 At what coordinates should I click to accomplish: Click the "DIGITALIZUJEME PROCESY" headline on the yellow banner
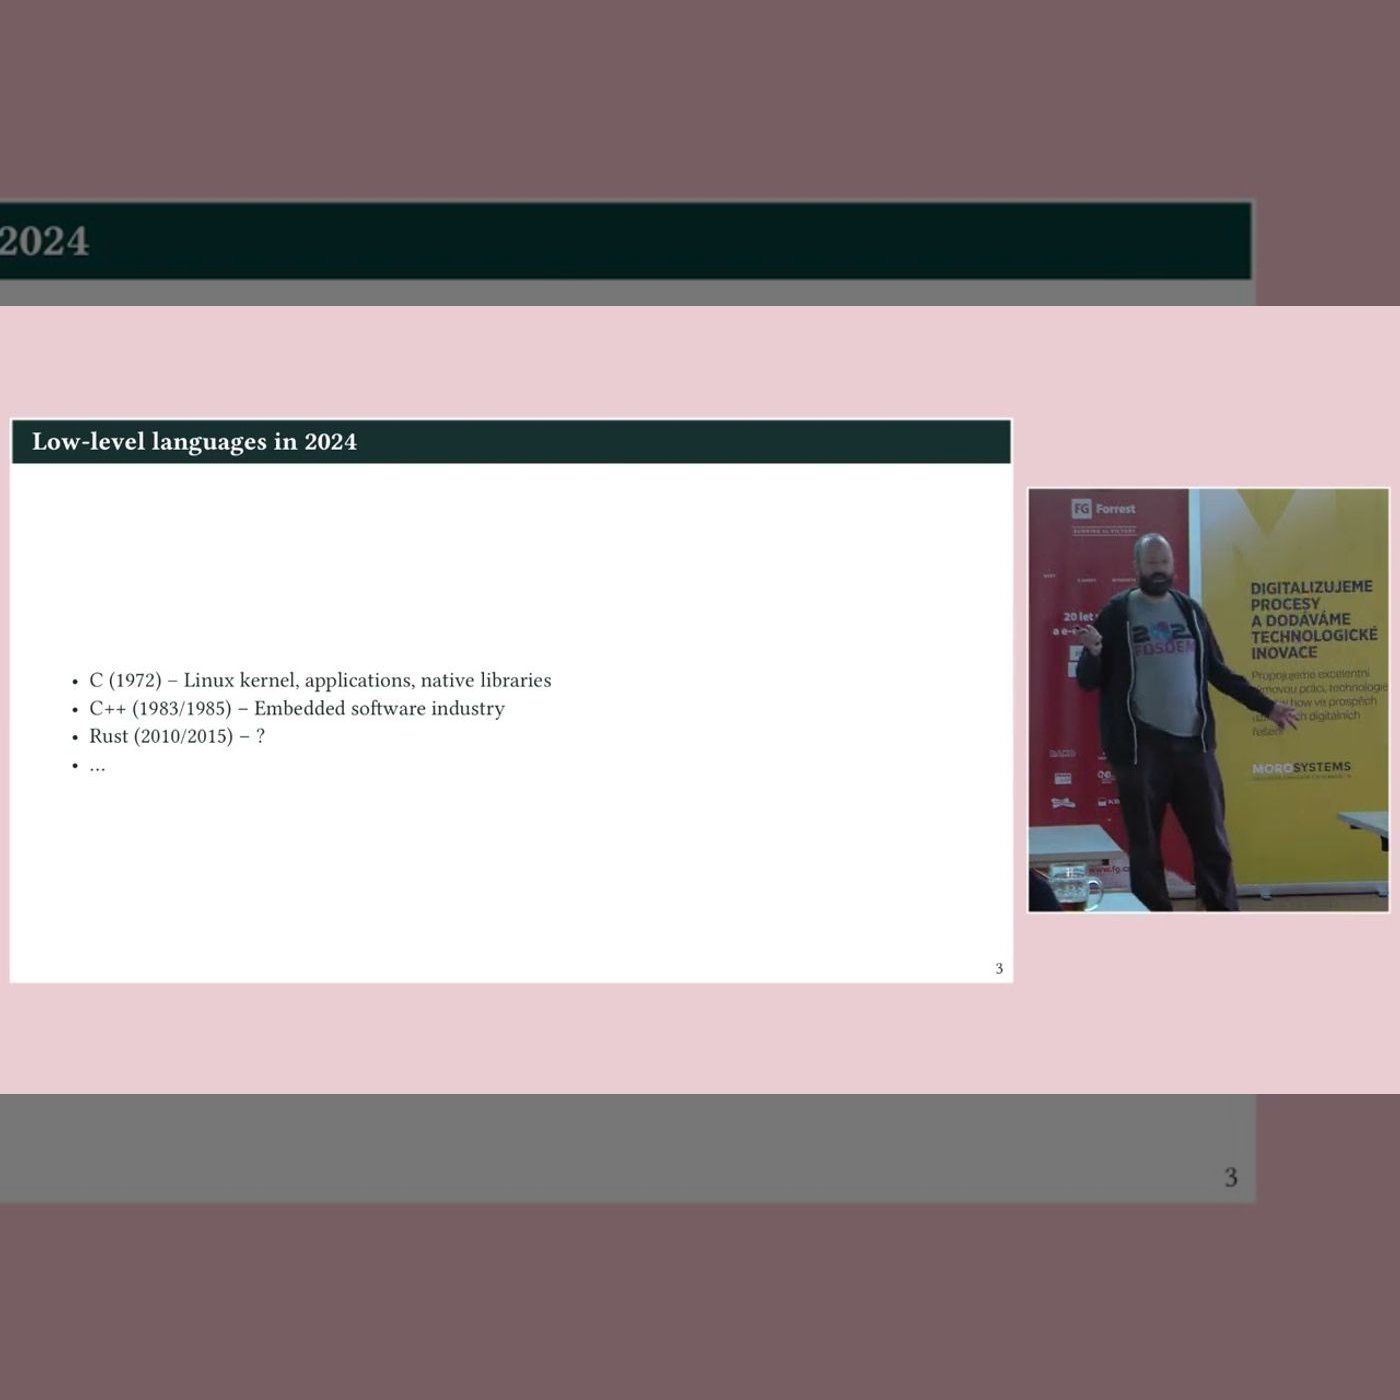click(1313, 619)
